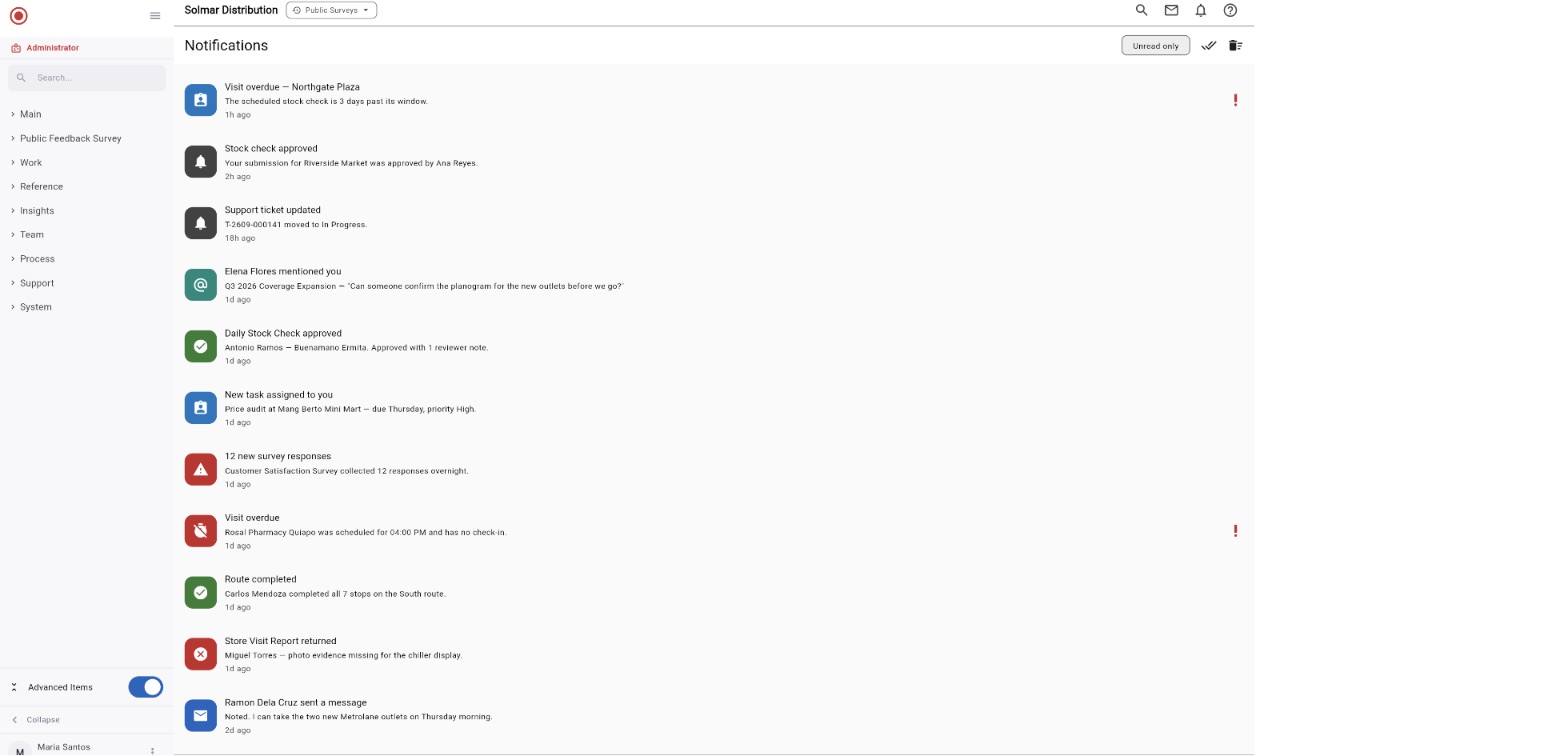Screen dimensions: 1568x756
Task: Expand the Process navigation group
Action: pyautogui.click(x=87, y=259)
